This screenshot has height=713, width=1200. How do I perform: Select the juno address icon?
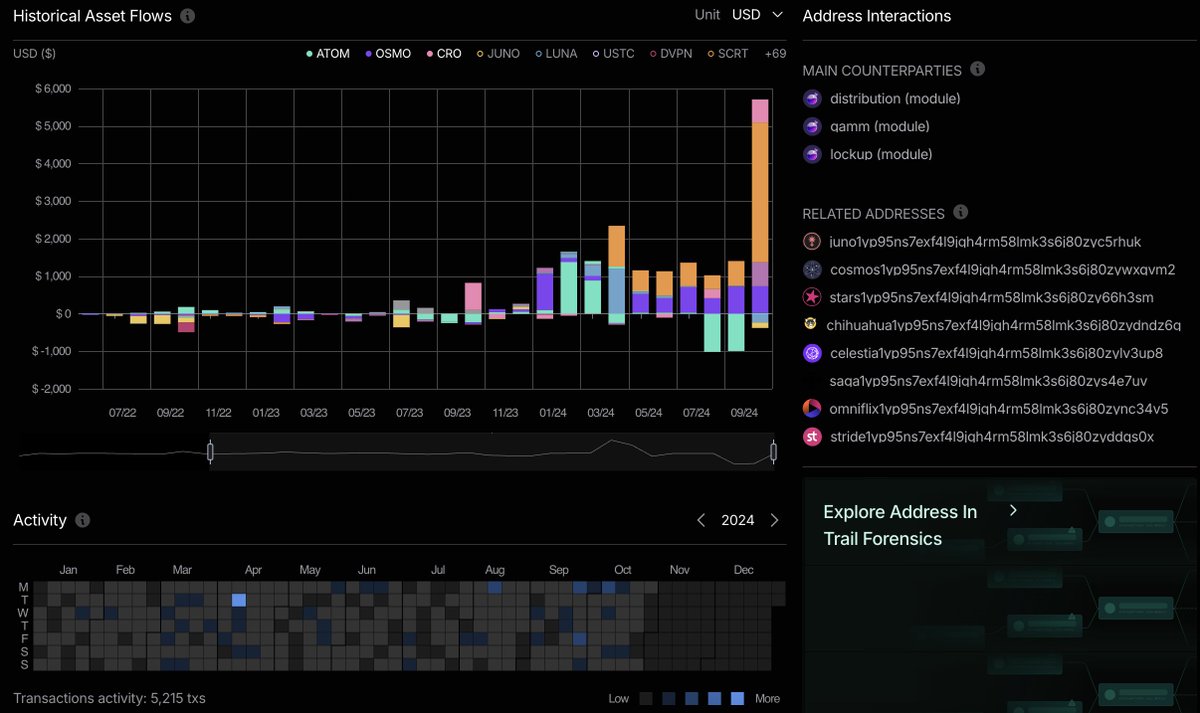pyautogui.click(x=812, y=241)
